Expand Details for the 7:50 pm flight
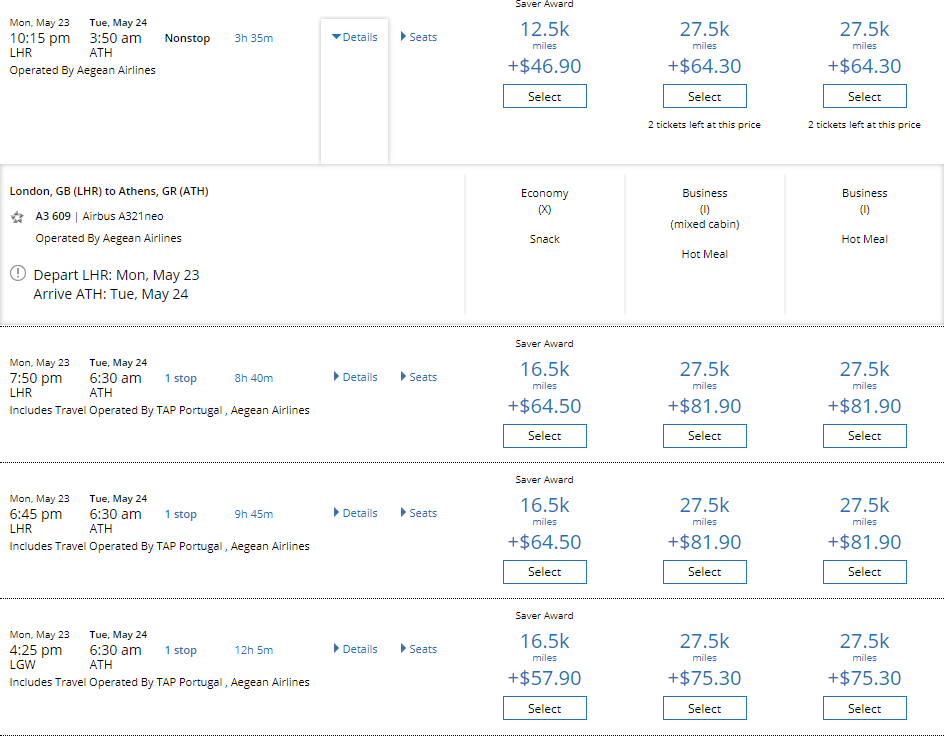 [355, 377]
